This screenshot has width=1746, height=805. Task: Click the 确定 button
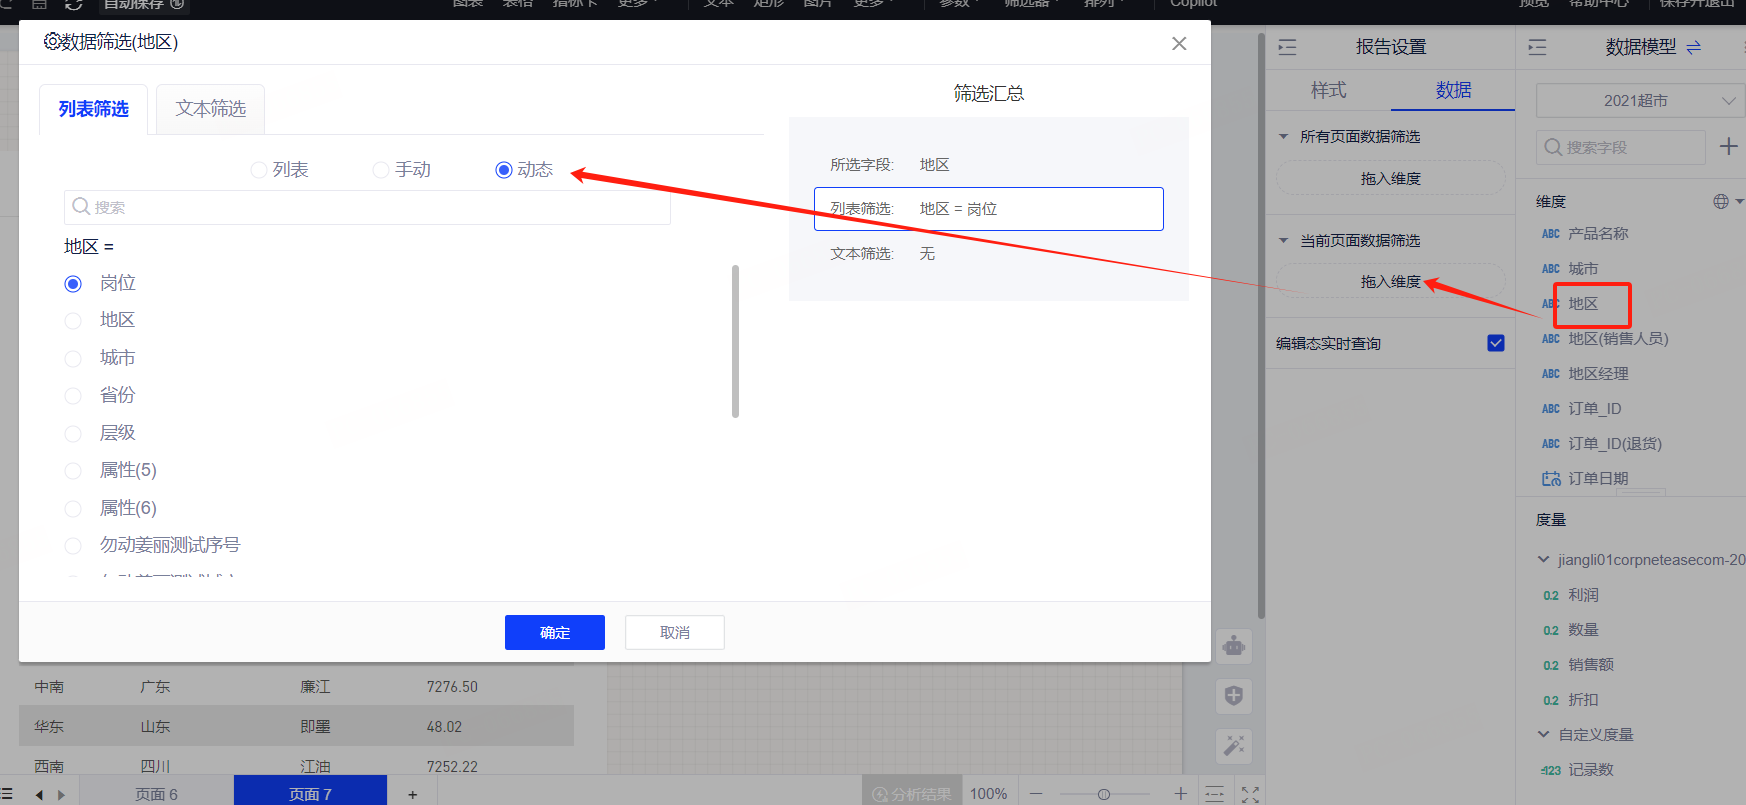554,633
